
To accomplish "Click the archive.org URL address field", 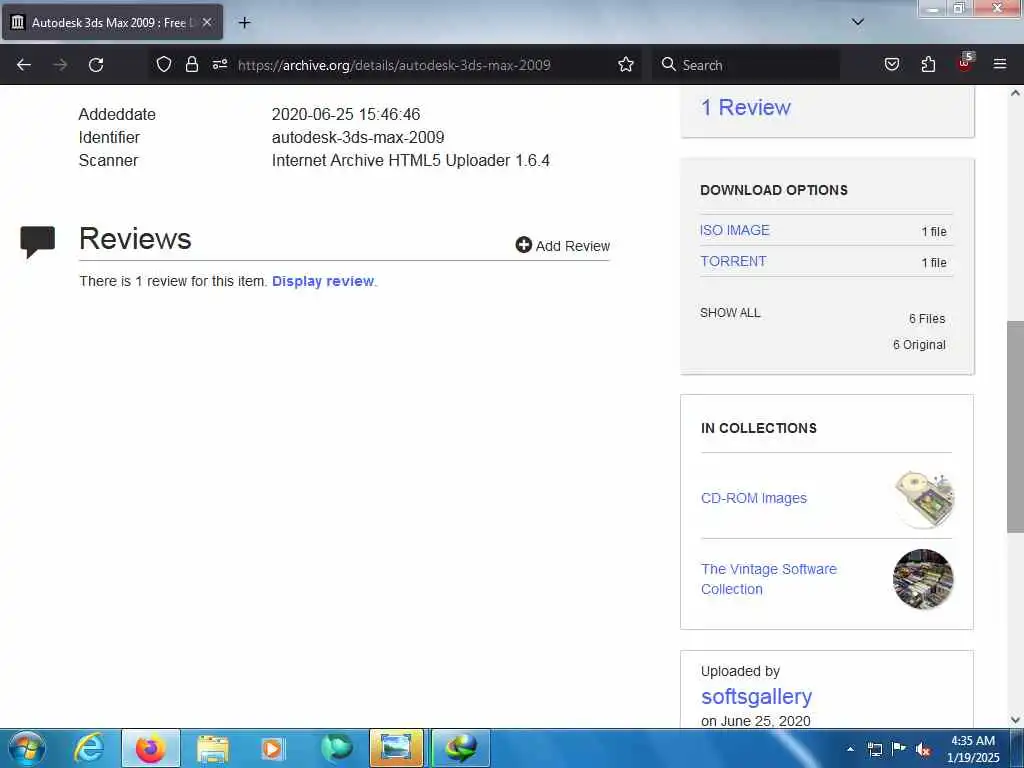I will pyautogui.click(x=394, y=65).
